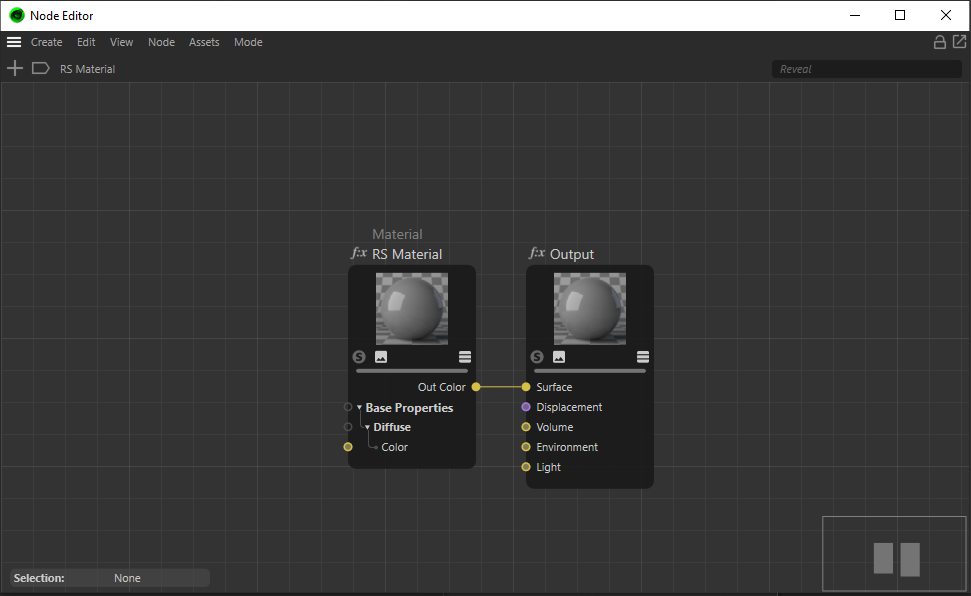Image resolution: width=971 pixels, height=596 pixels.
Task: Click the Surface port label
Action: [554, 387]
